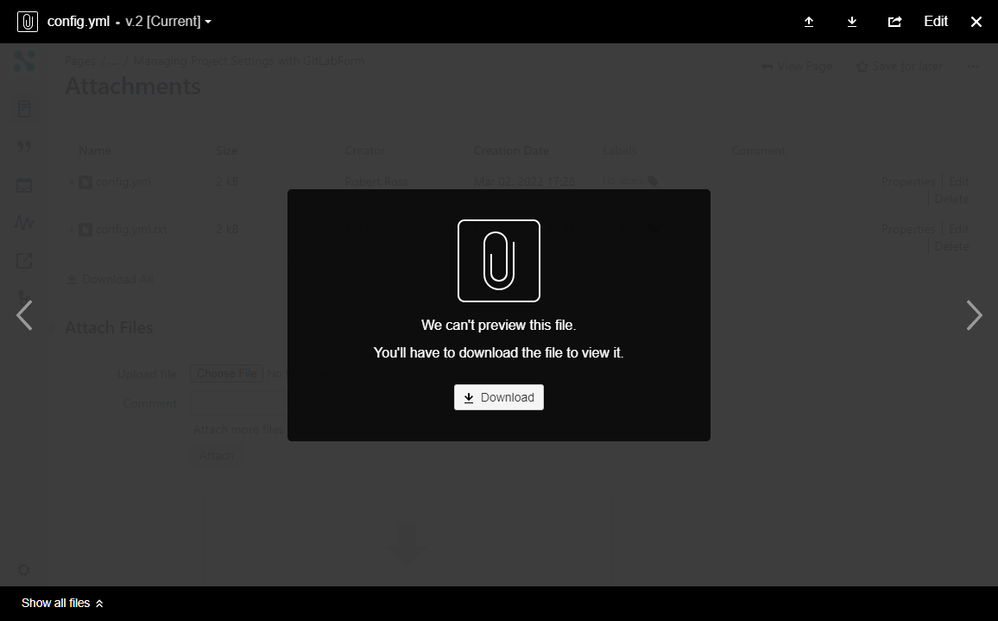Click the large paperclip icon
This screenshot has width=998, height=621.
pyautogui.click(x=498, y=261)
